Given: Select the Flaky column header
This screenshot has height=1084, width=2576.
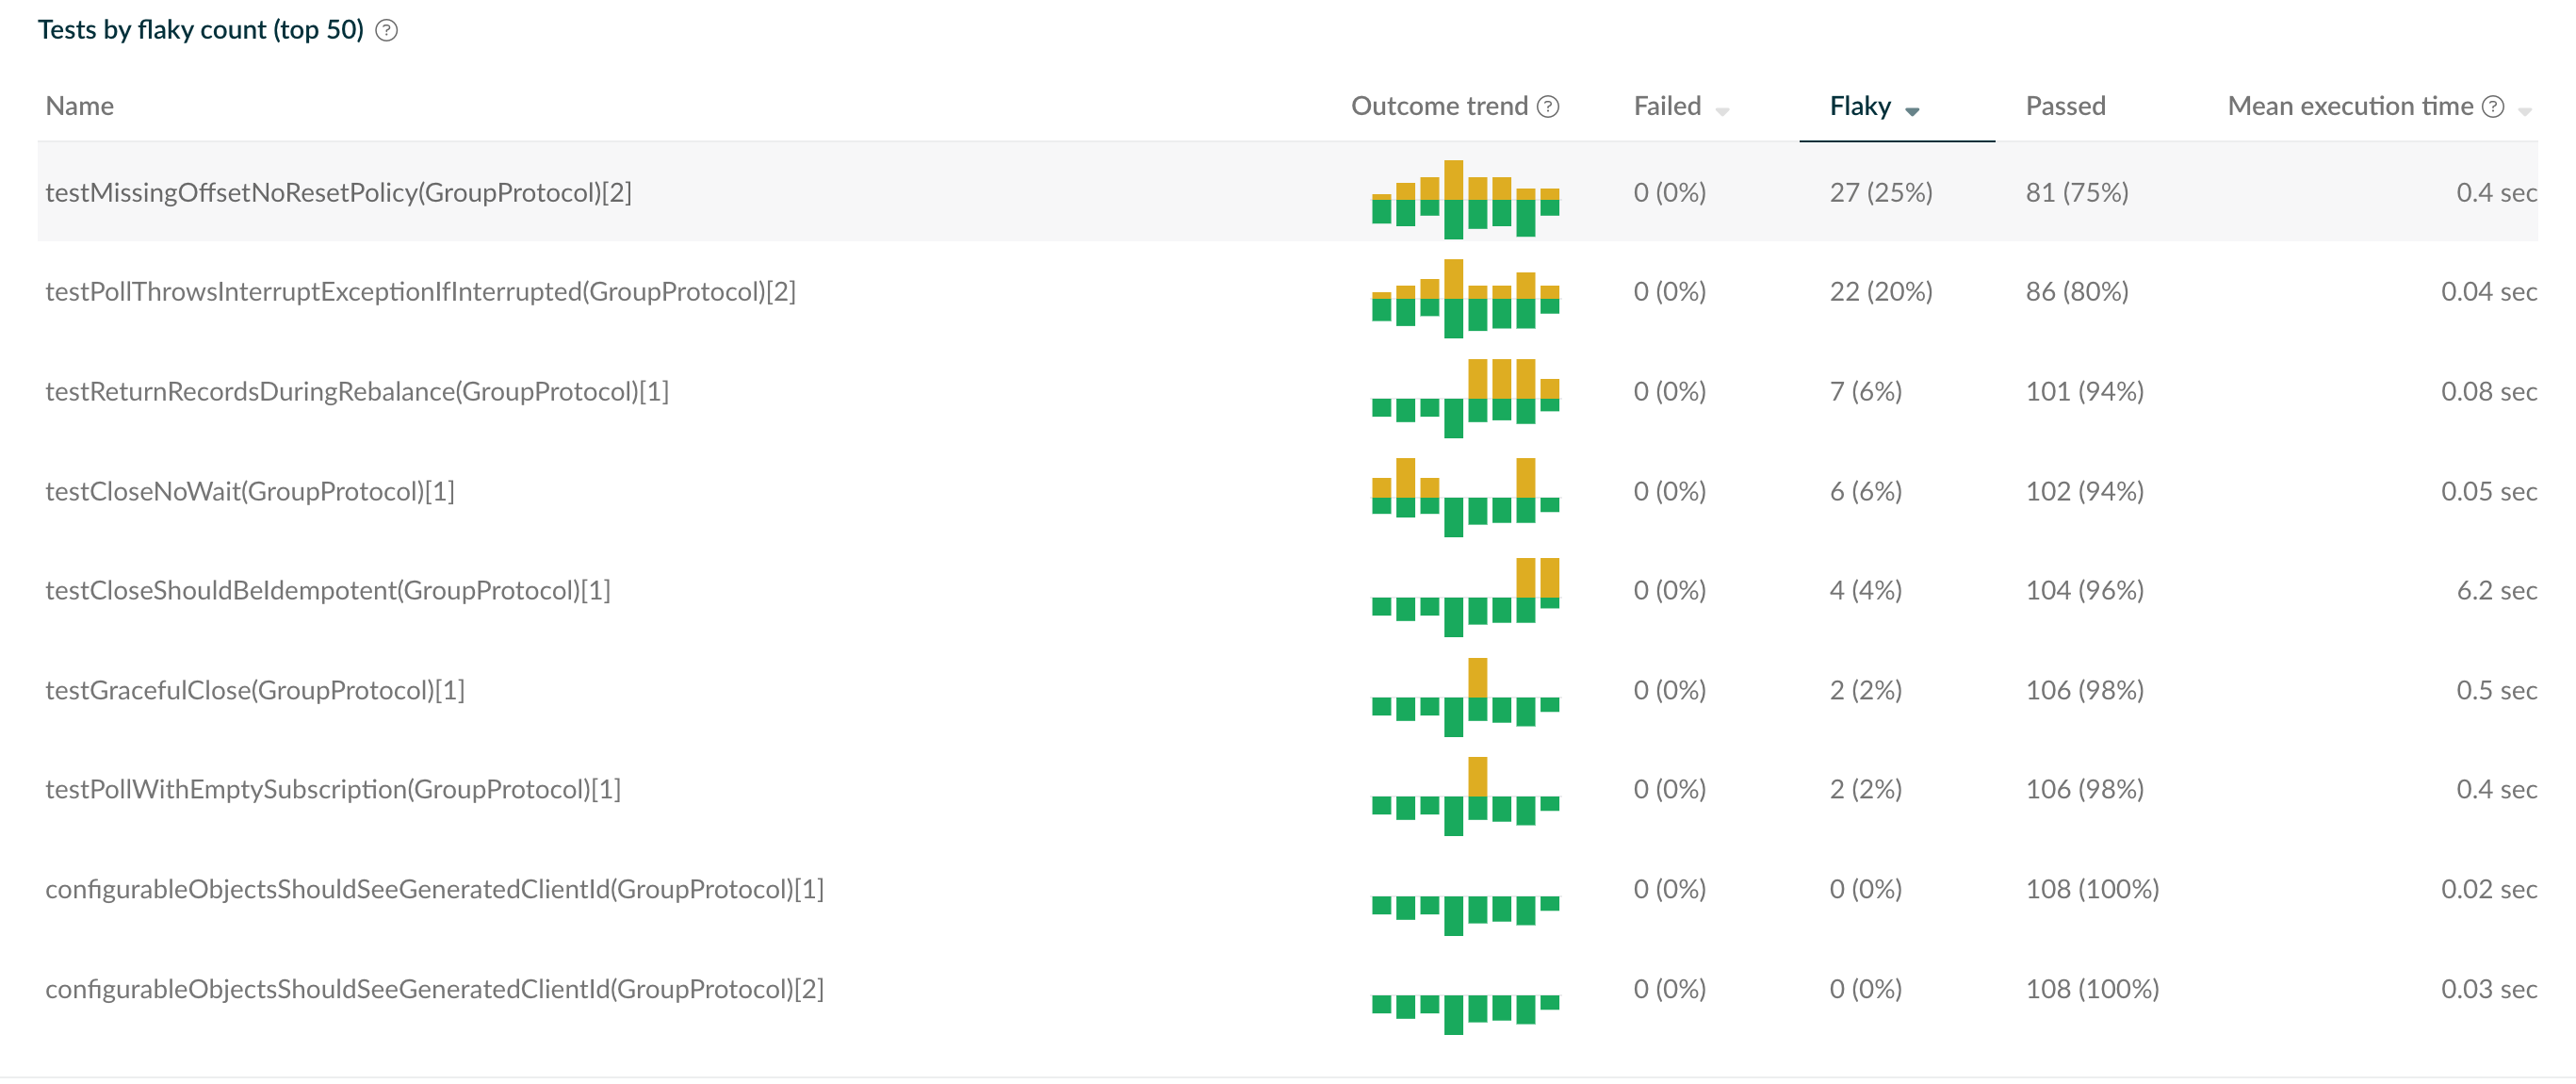Looking at the screenshot, I should (1860, 106).
